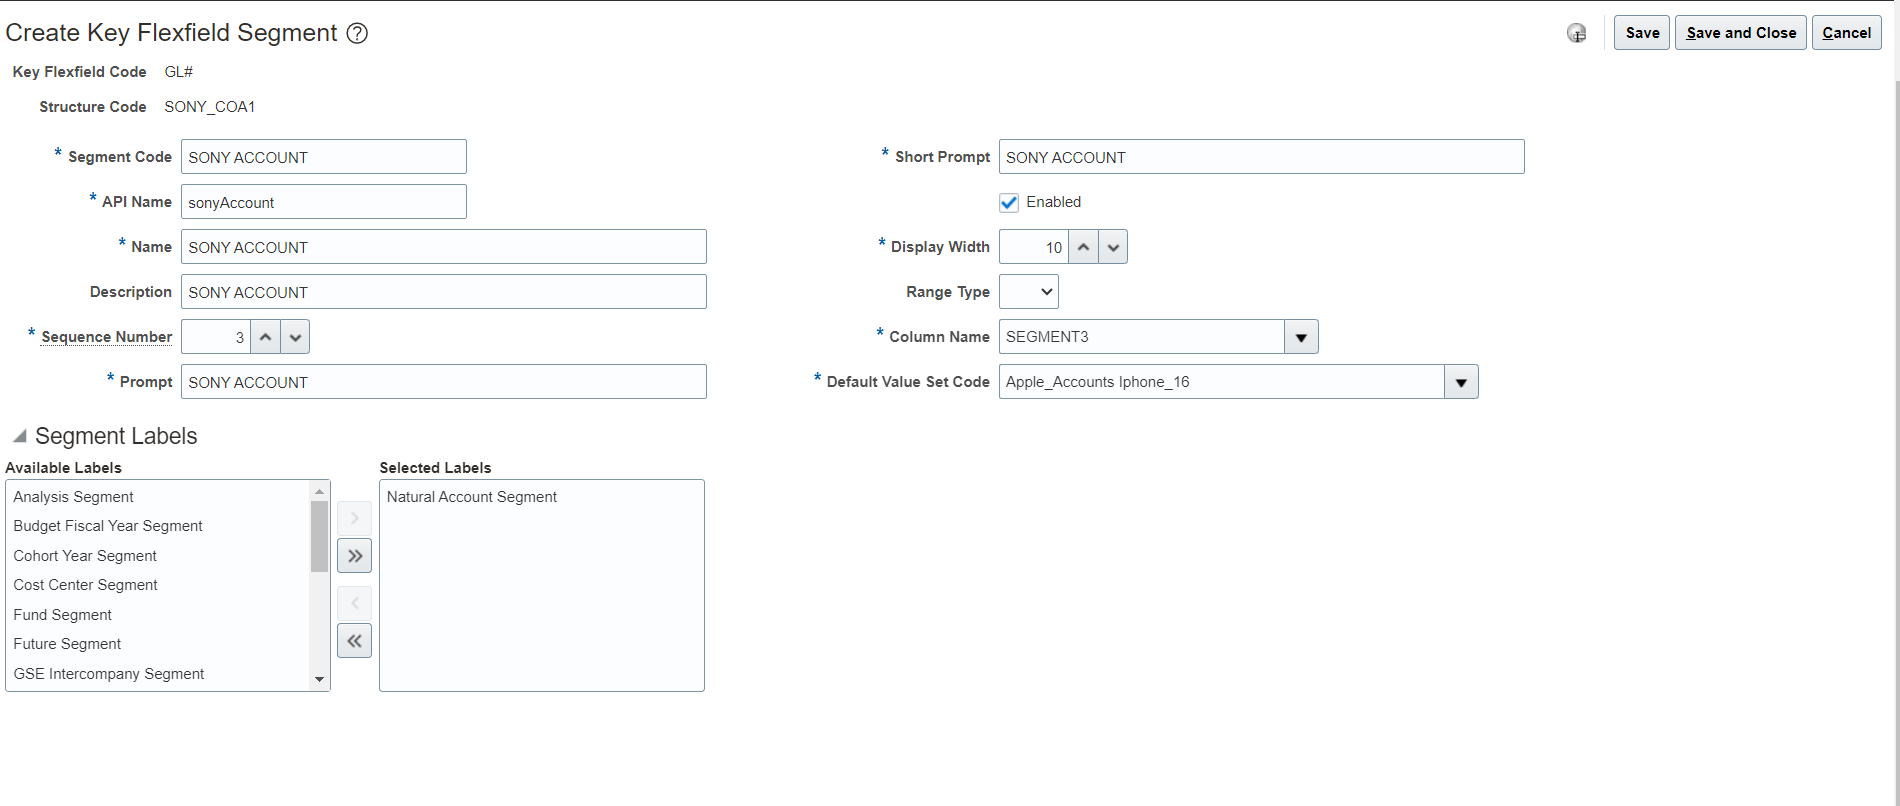Remove all labels from Selected Labels
This screenshot has height=806, width=1900.
coord(354,641)
